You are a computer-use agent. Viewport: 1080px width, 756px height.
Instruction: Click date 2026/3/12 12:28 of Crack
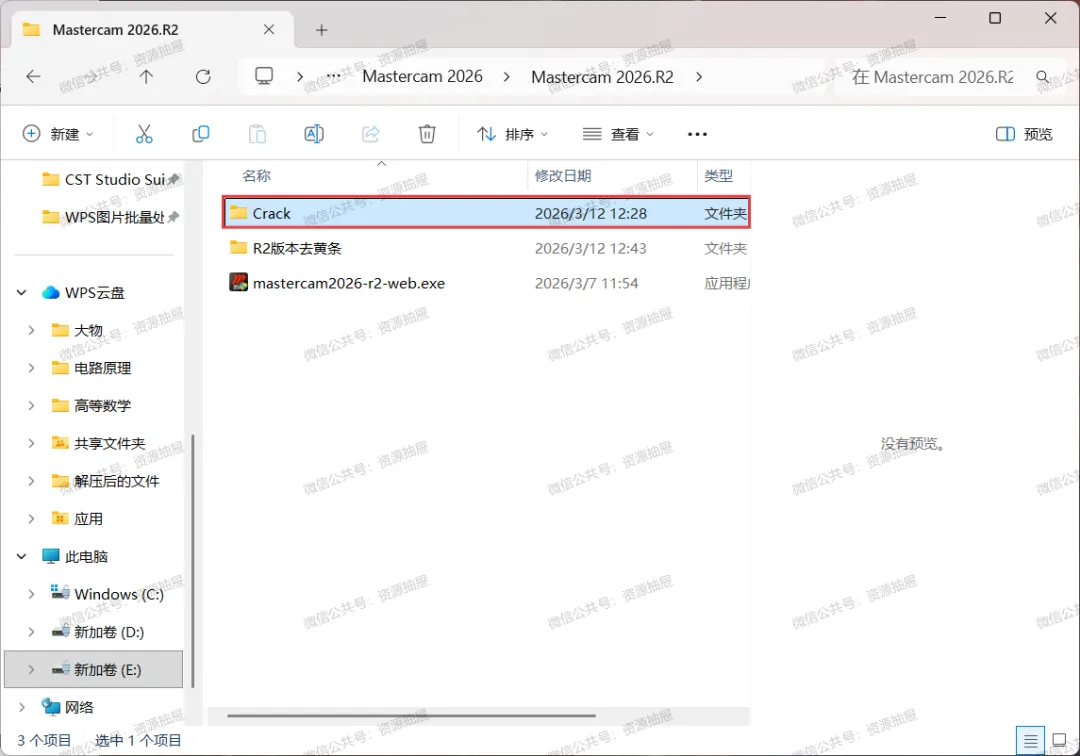tap(590, 213)
